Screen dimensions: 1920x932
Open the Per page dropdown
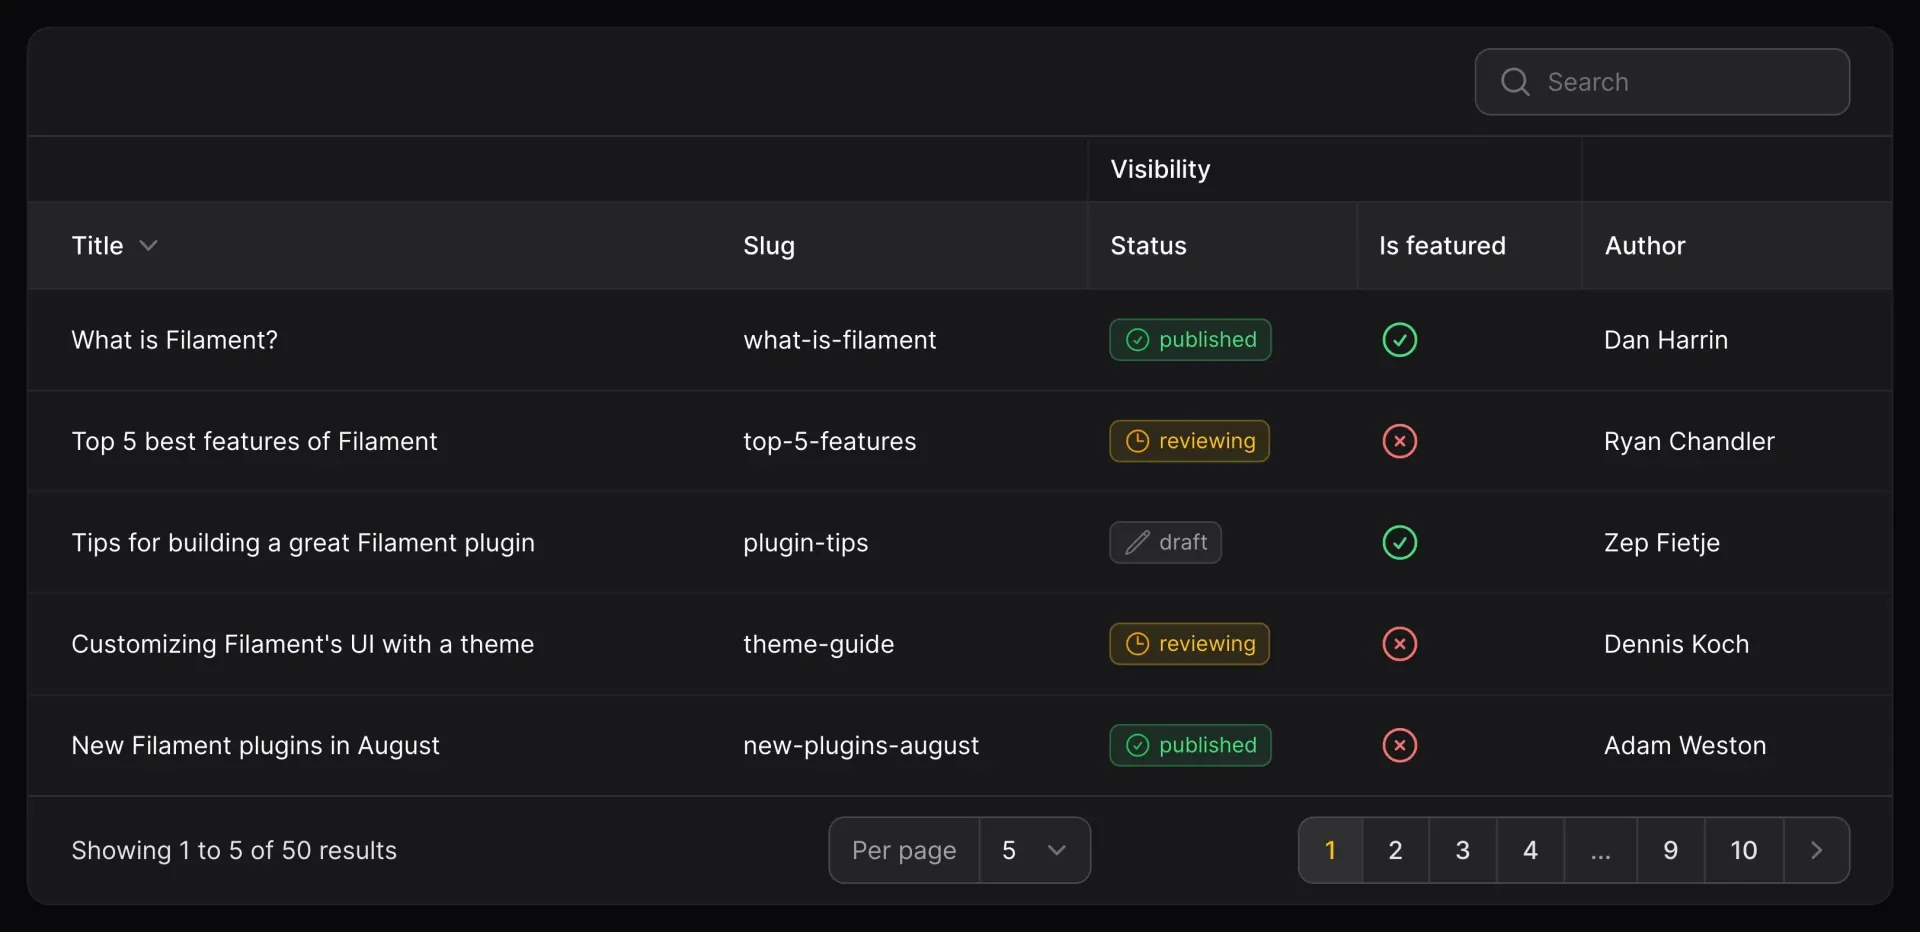click(1034, 850)
